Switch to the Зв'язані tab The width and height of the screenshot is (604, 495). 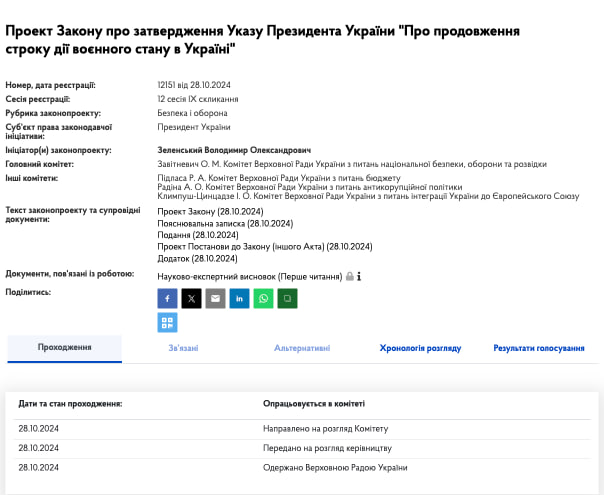coord(183,348)
